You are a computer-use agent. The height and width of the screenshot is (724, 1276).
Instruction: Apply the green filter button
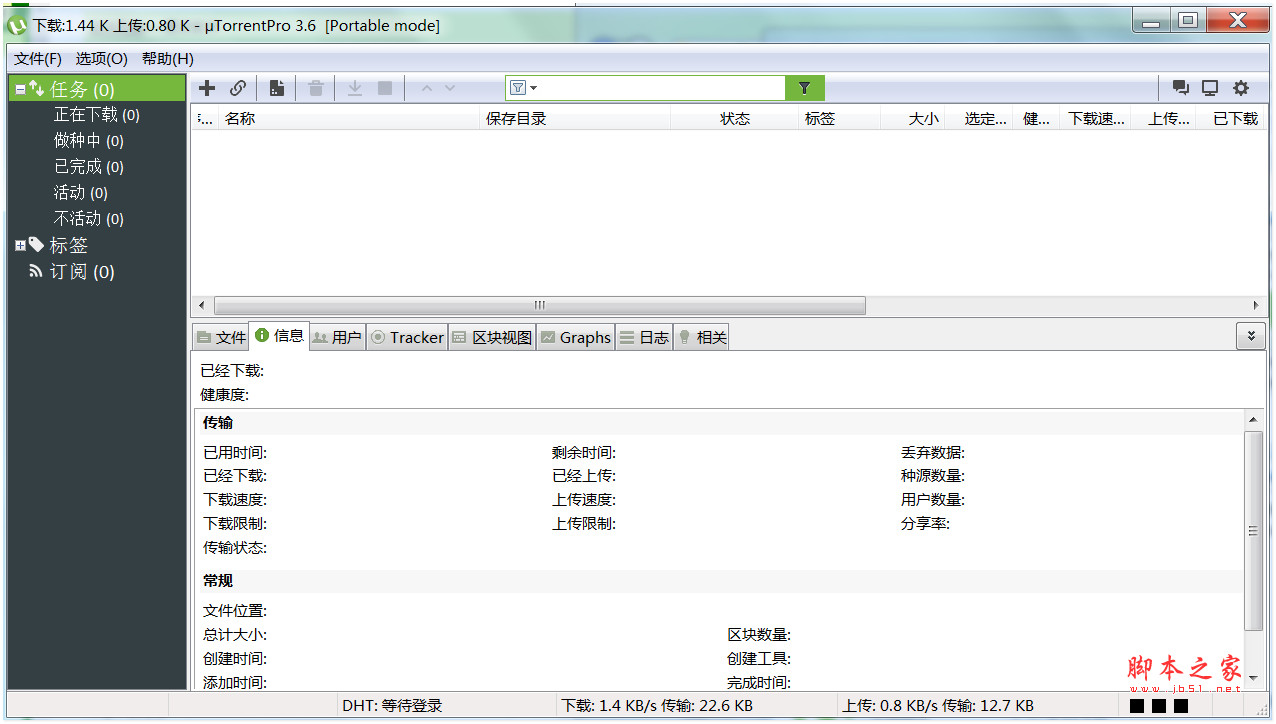pos(804,88)
